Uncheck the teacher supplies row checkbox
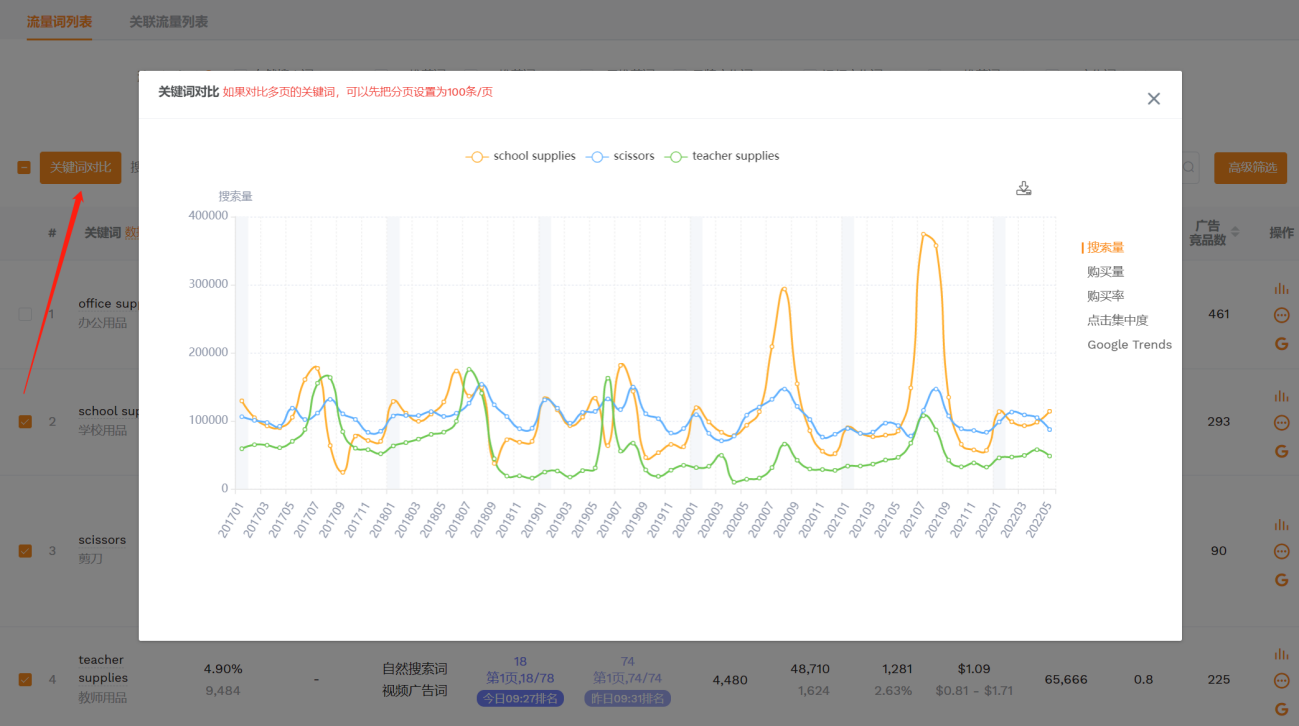Image resolution: width=1299 pixels, height=726 pixels. pos(25,680)
